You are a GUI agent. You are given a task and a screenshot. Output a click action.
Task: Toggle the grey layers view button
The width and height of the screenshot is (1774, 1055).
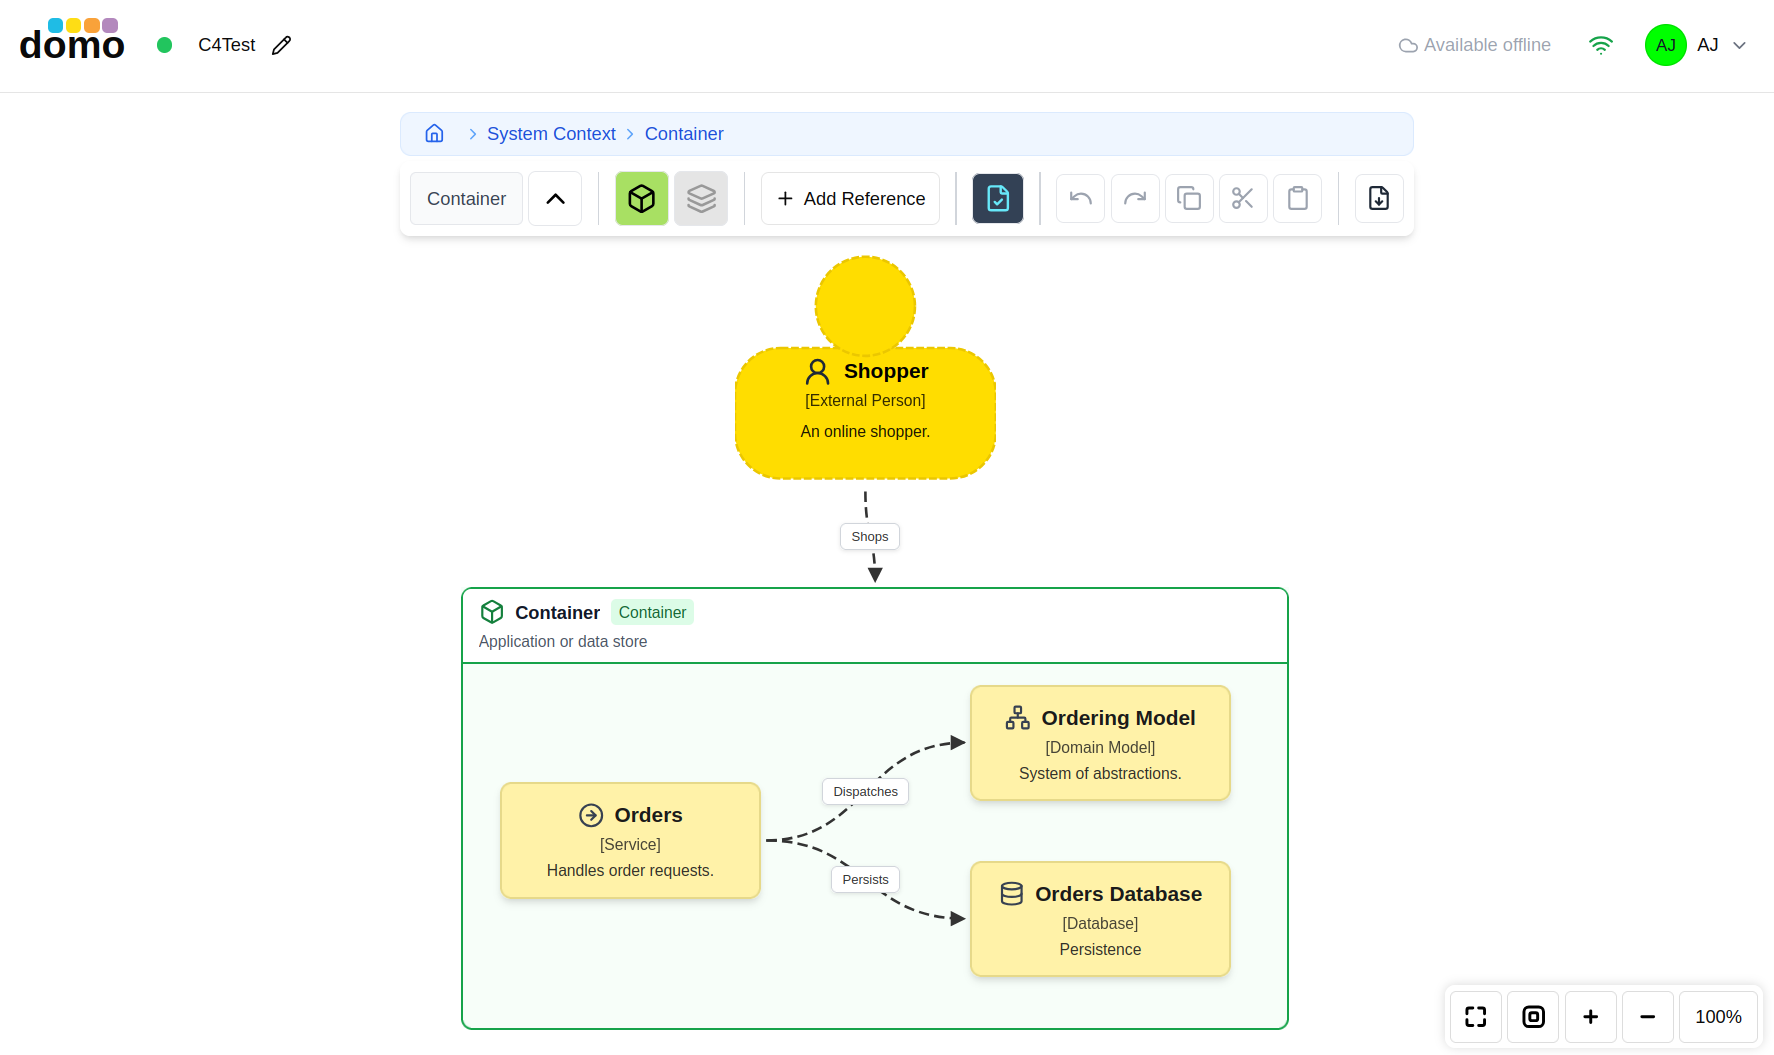(x=701, y=199)
